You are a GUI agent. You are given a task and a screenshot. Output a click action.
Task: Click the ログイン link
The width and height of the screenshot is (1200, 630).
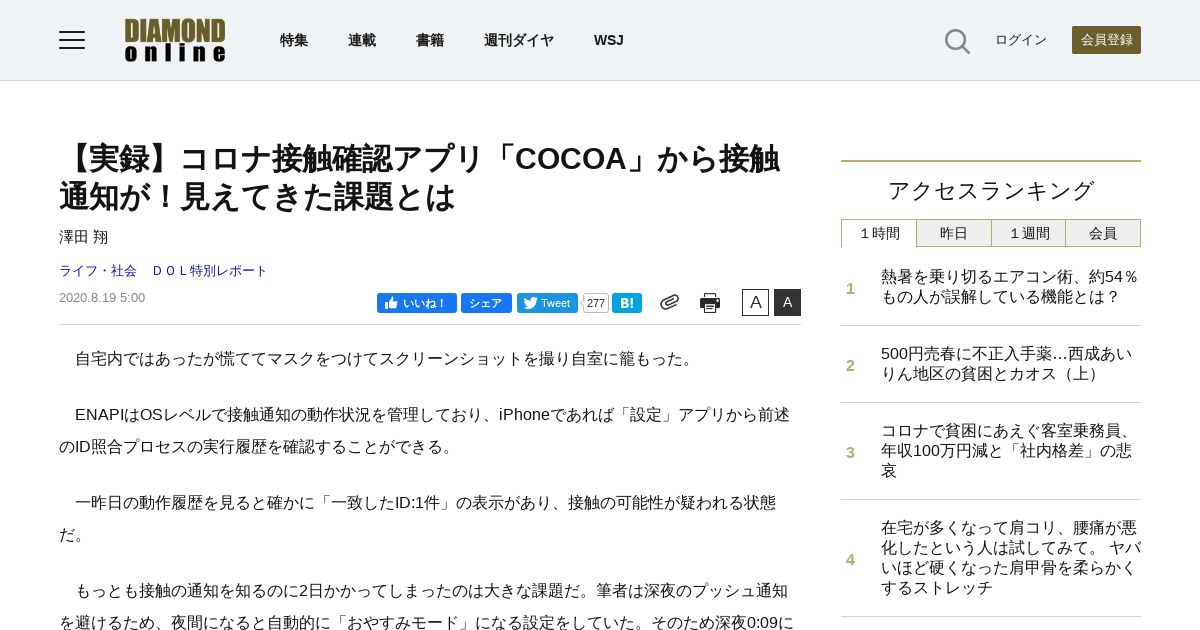[x=1021, y=40]
